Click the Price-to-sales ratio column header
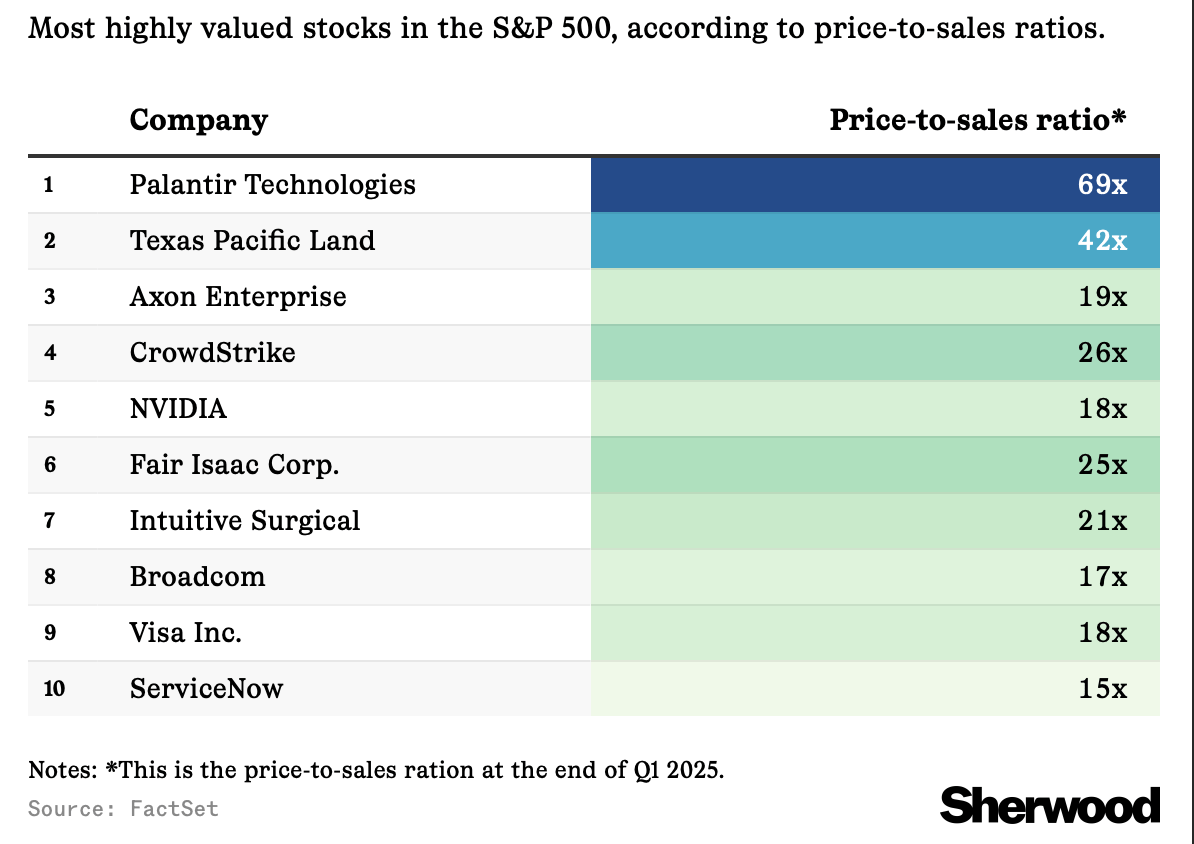Screen dimensions: 1194x844 coord(978,120)
